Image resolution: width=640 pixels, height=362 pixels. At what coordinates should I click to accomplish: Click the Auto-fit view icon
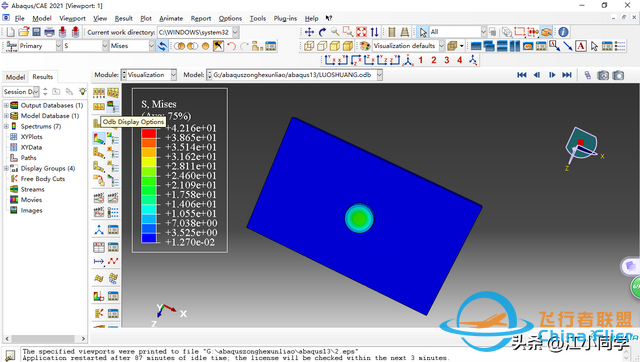(361, 32)
